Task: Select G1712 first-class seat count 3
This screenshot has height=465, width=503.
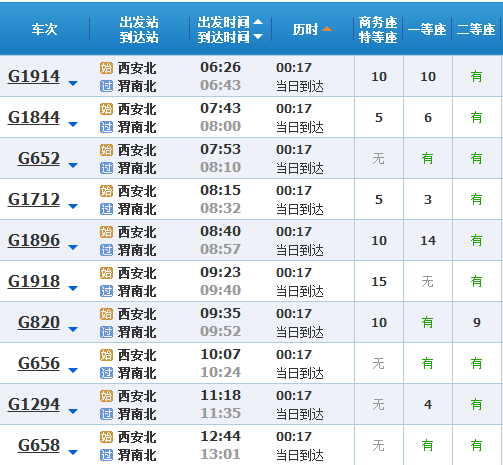Action: pos(428,200)
